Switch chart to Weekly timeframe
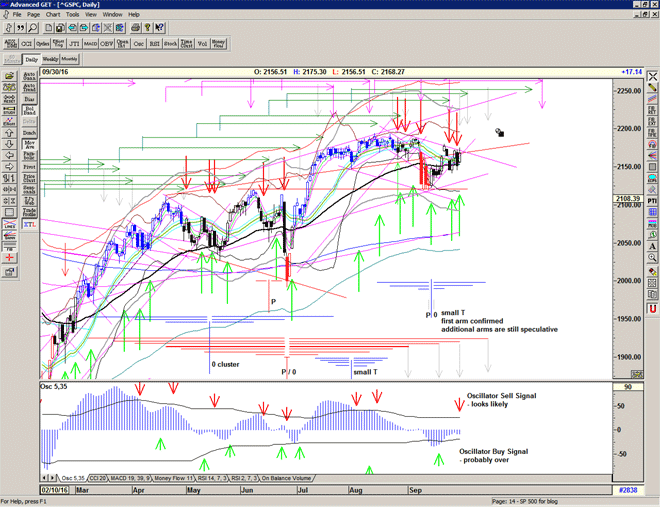The height and width of the screenshot is (507, 660). 51,60
